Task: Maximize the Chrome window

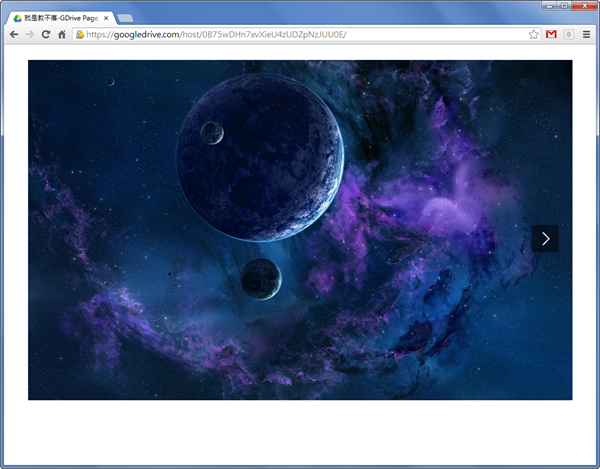Action: pos(564,5)
